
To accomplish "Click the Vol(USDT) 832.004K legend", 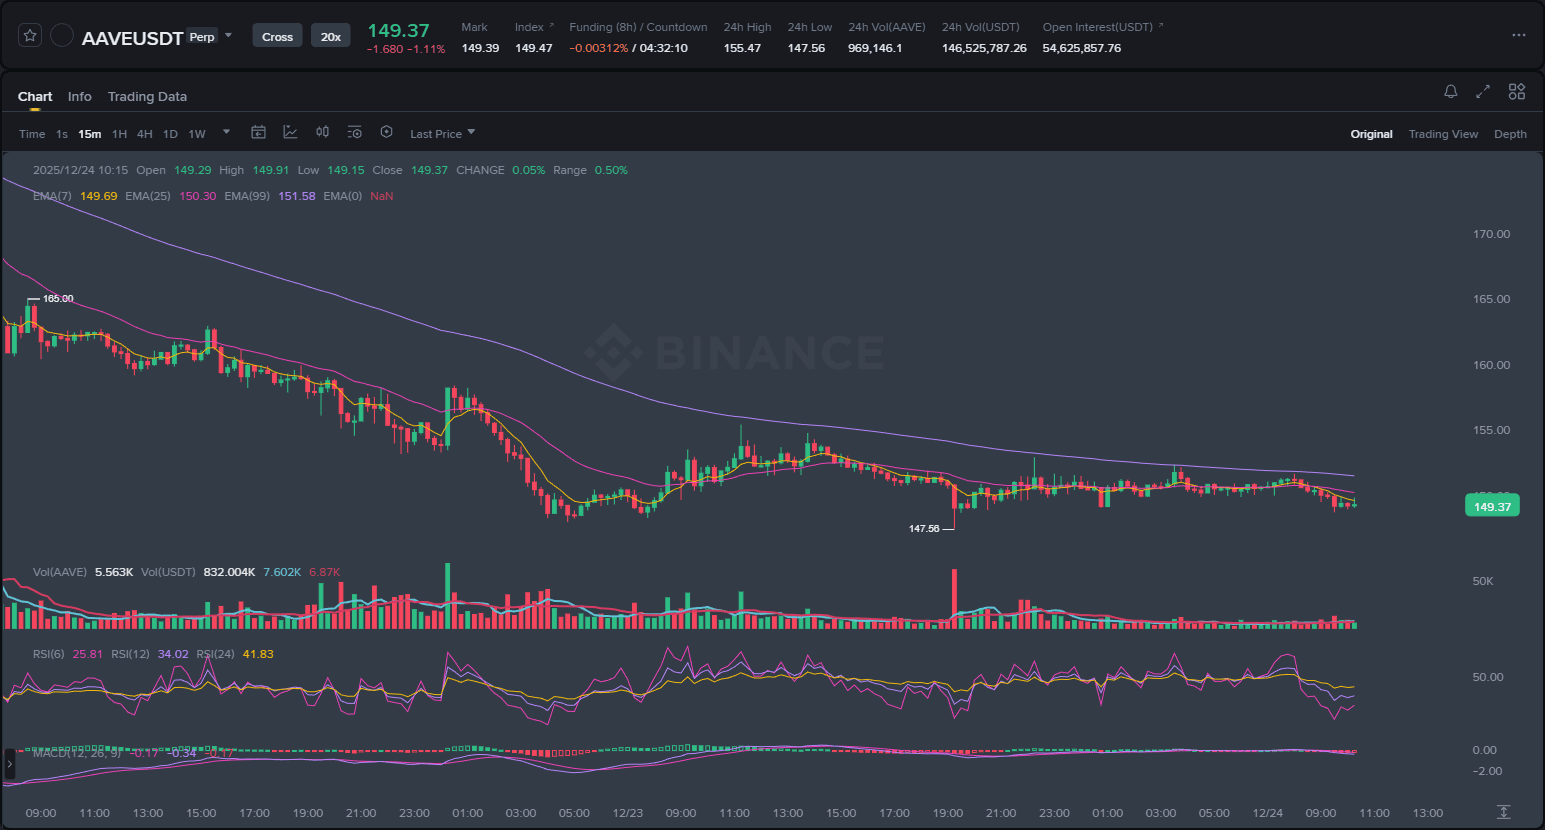I will point(198,572).
